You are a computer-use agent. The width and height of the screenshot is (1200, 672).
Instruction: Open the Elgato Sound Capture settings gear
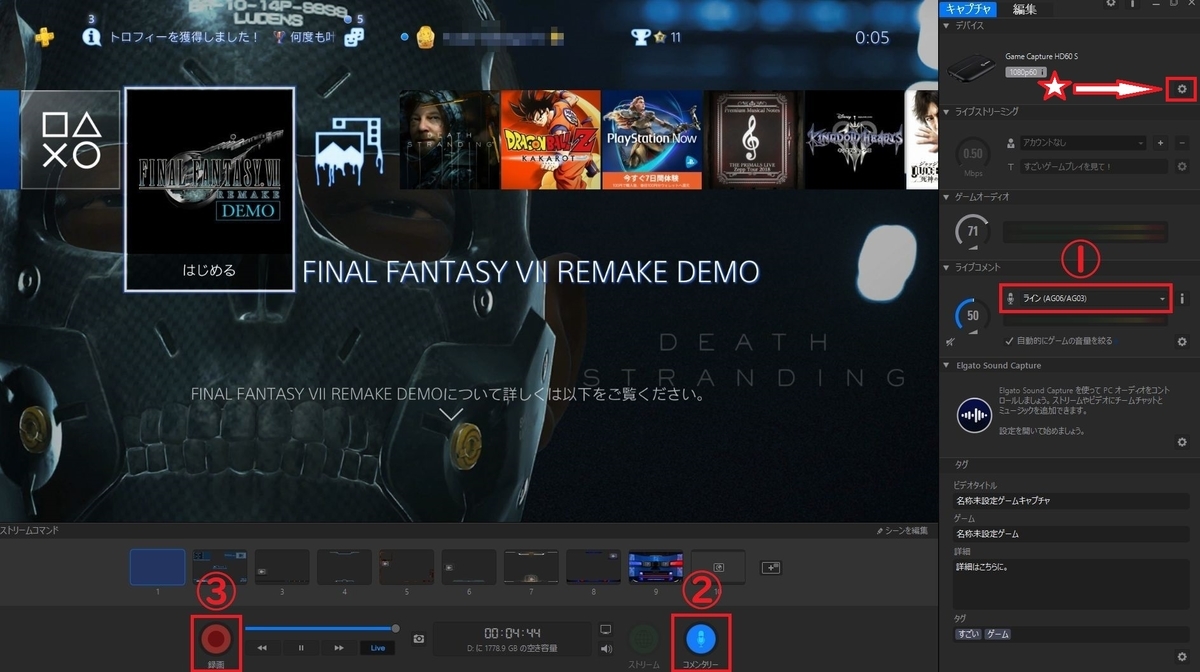[x=1182, y=441]
